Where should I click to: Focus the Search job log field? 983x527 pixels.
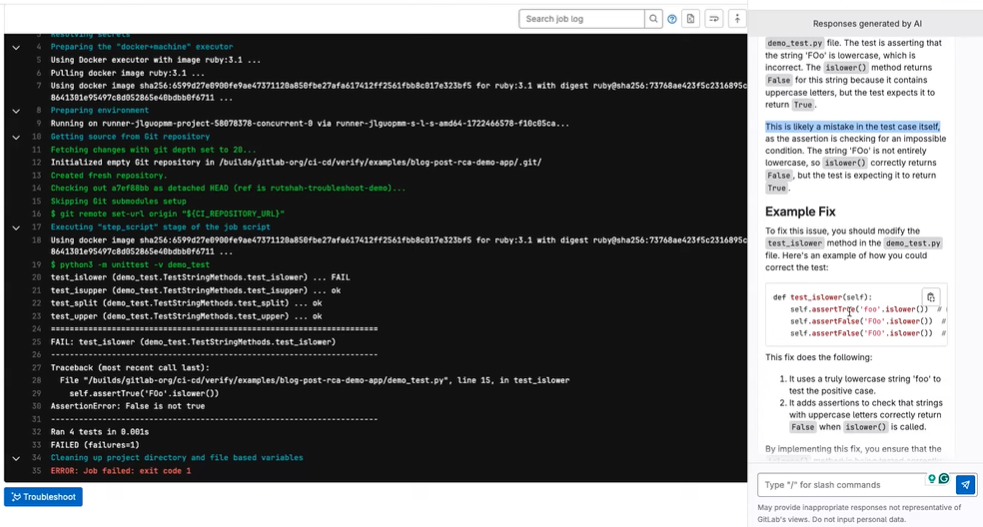(x=581, y=19)
